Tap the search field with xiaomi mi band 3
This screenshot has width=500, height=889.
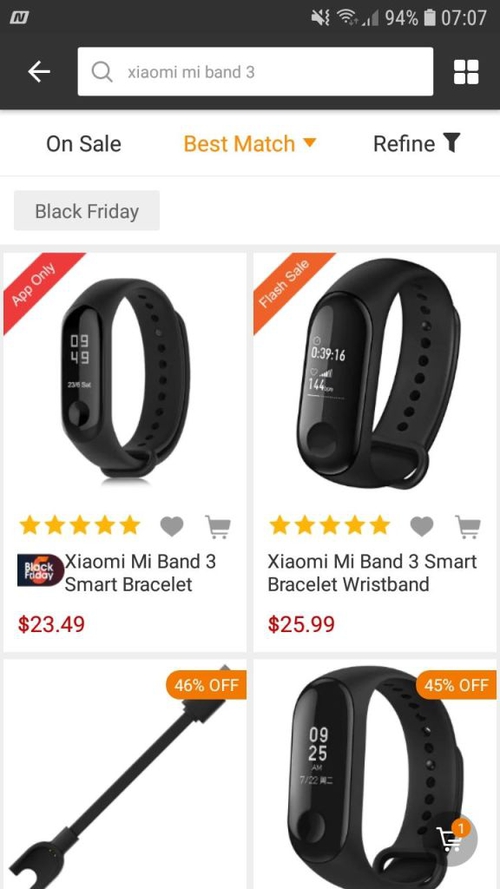(255, 71)
